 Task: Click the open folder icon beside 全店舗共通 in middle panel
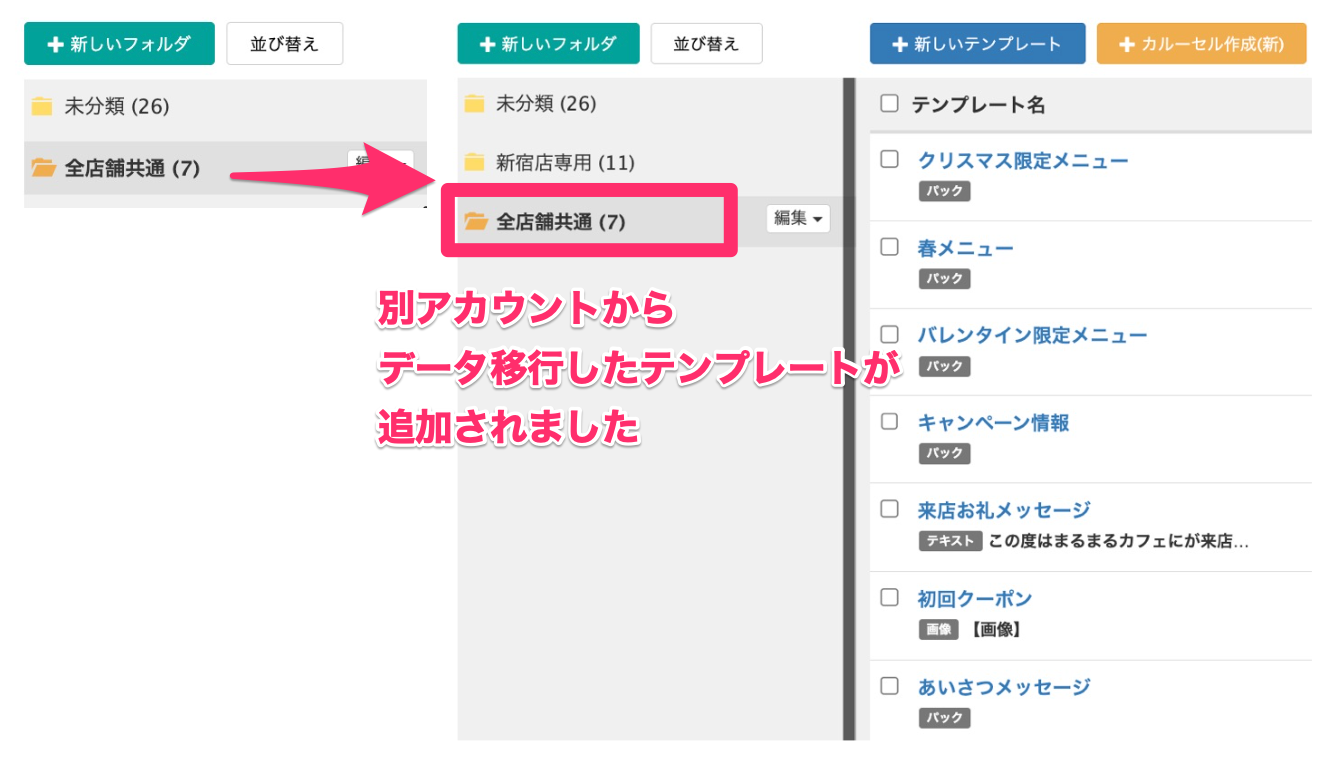click(475, 222)
